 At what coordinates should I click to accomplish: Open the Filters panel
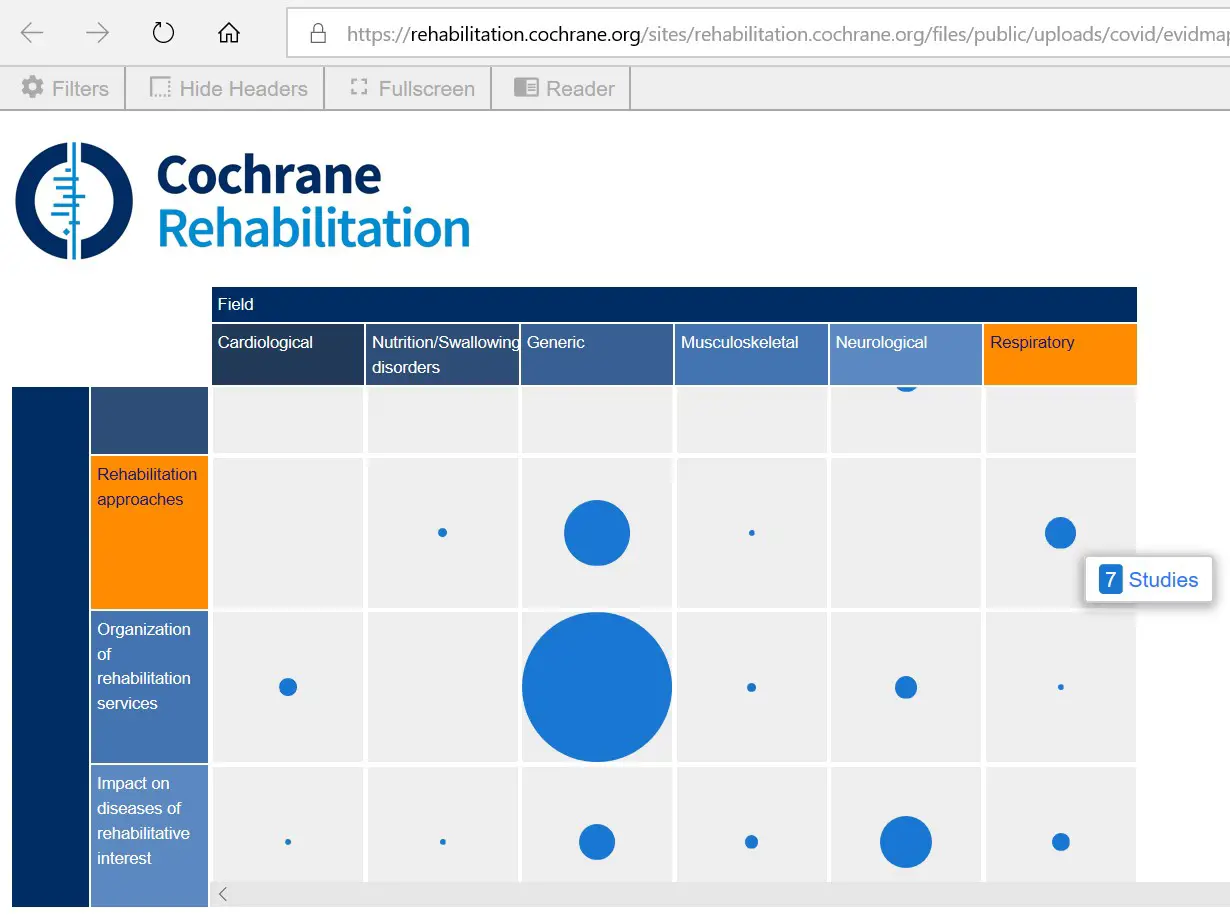pos(63,88)
